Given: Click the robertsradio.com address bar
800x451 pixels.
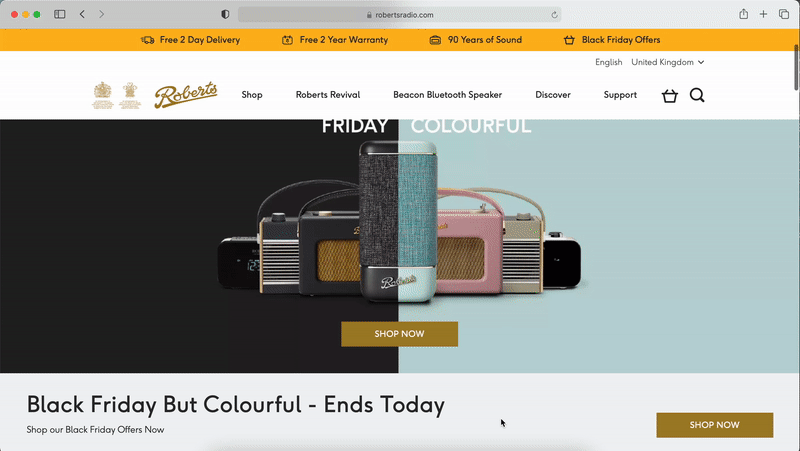Looking at the screenshot, I should tap(399, 15).
